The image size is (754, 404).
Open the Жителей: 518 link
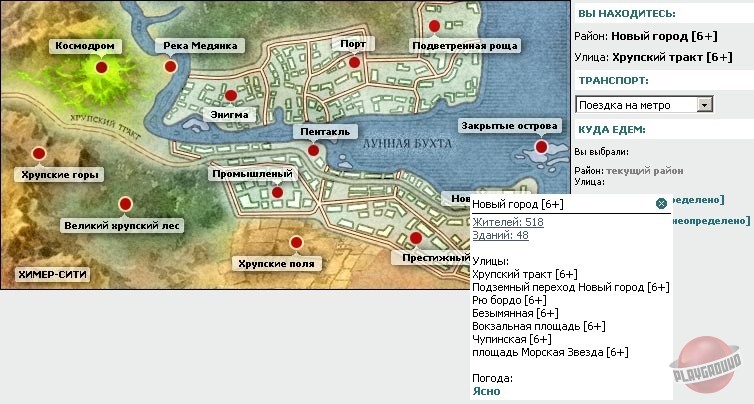pyautogui.click(x=507, y=222)
